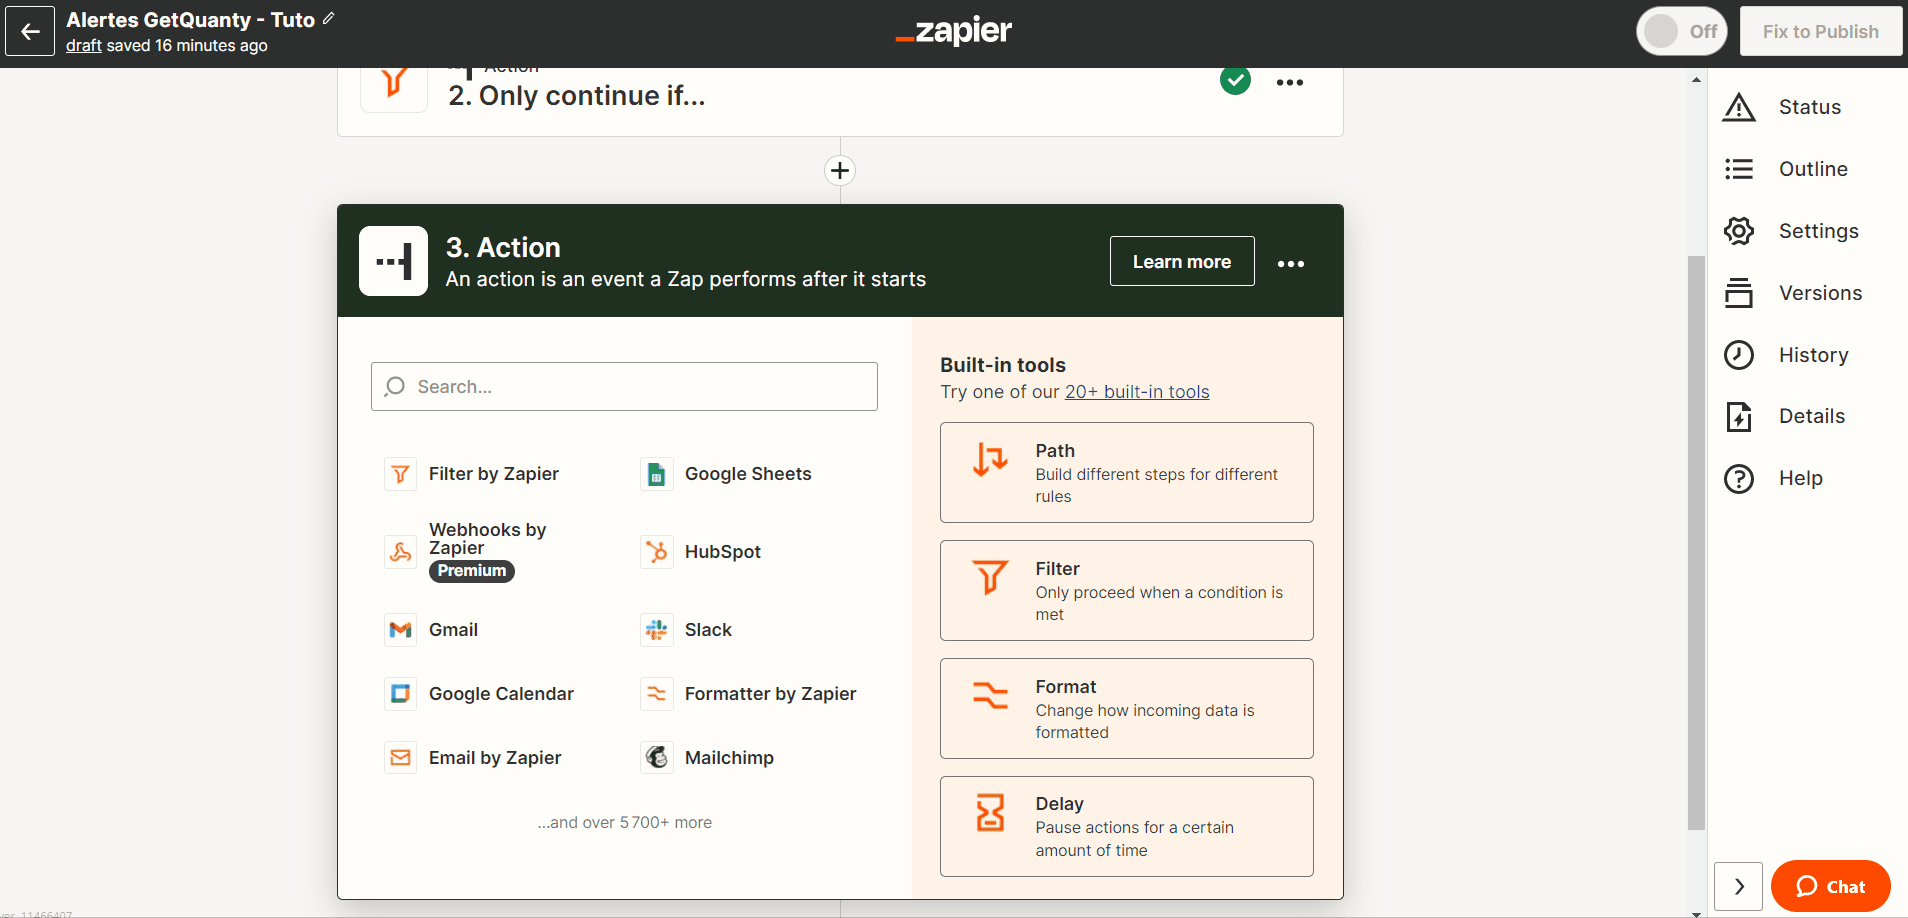
Task: Open the three-dot menu of step 3
Action: (x=1291, y=263)
